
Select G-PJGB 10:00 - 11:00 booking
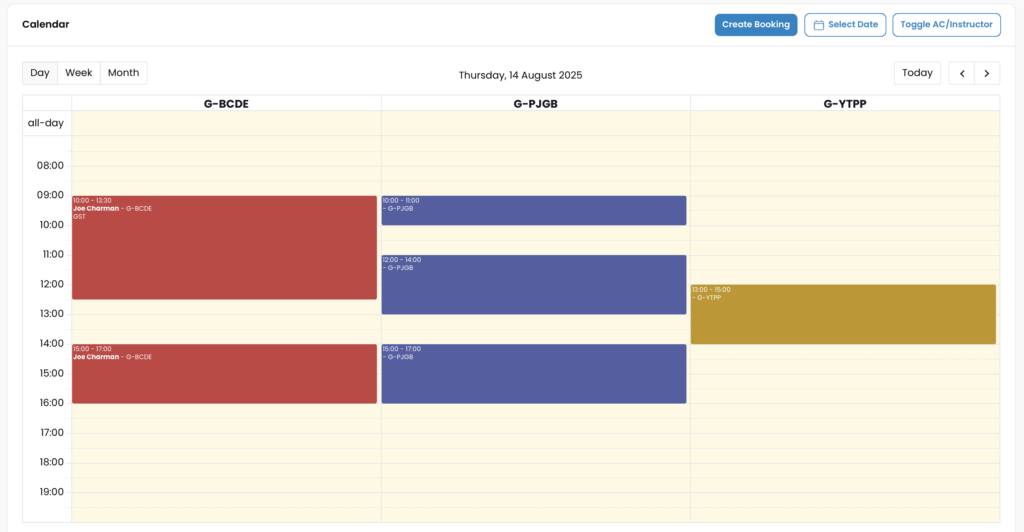pyautogui.click(x=533, y=213)
